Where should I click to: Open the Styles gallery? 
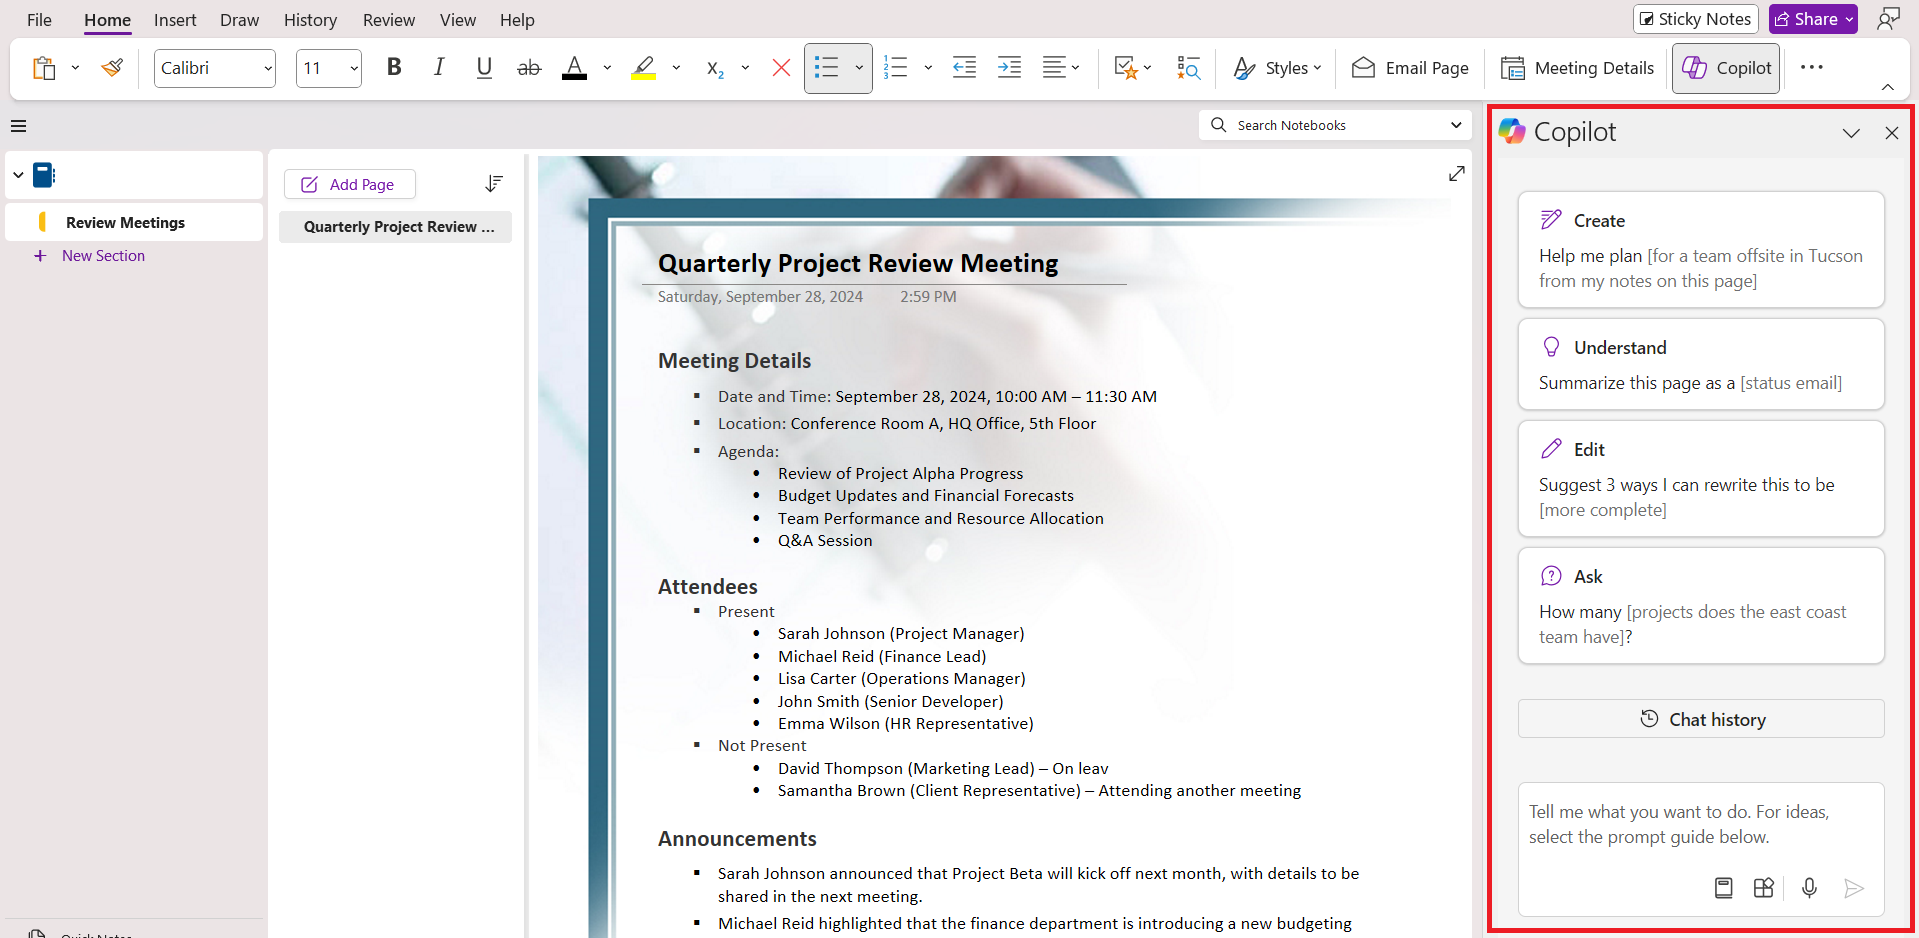click(1277, 68)
